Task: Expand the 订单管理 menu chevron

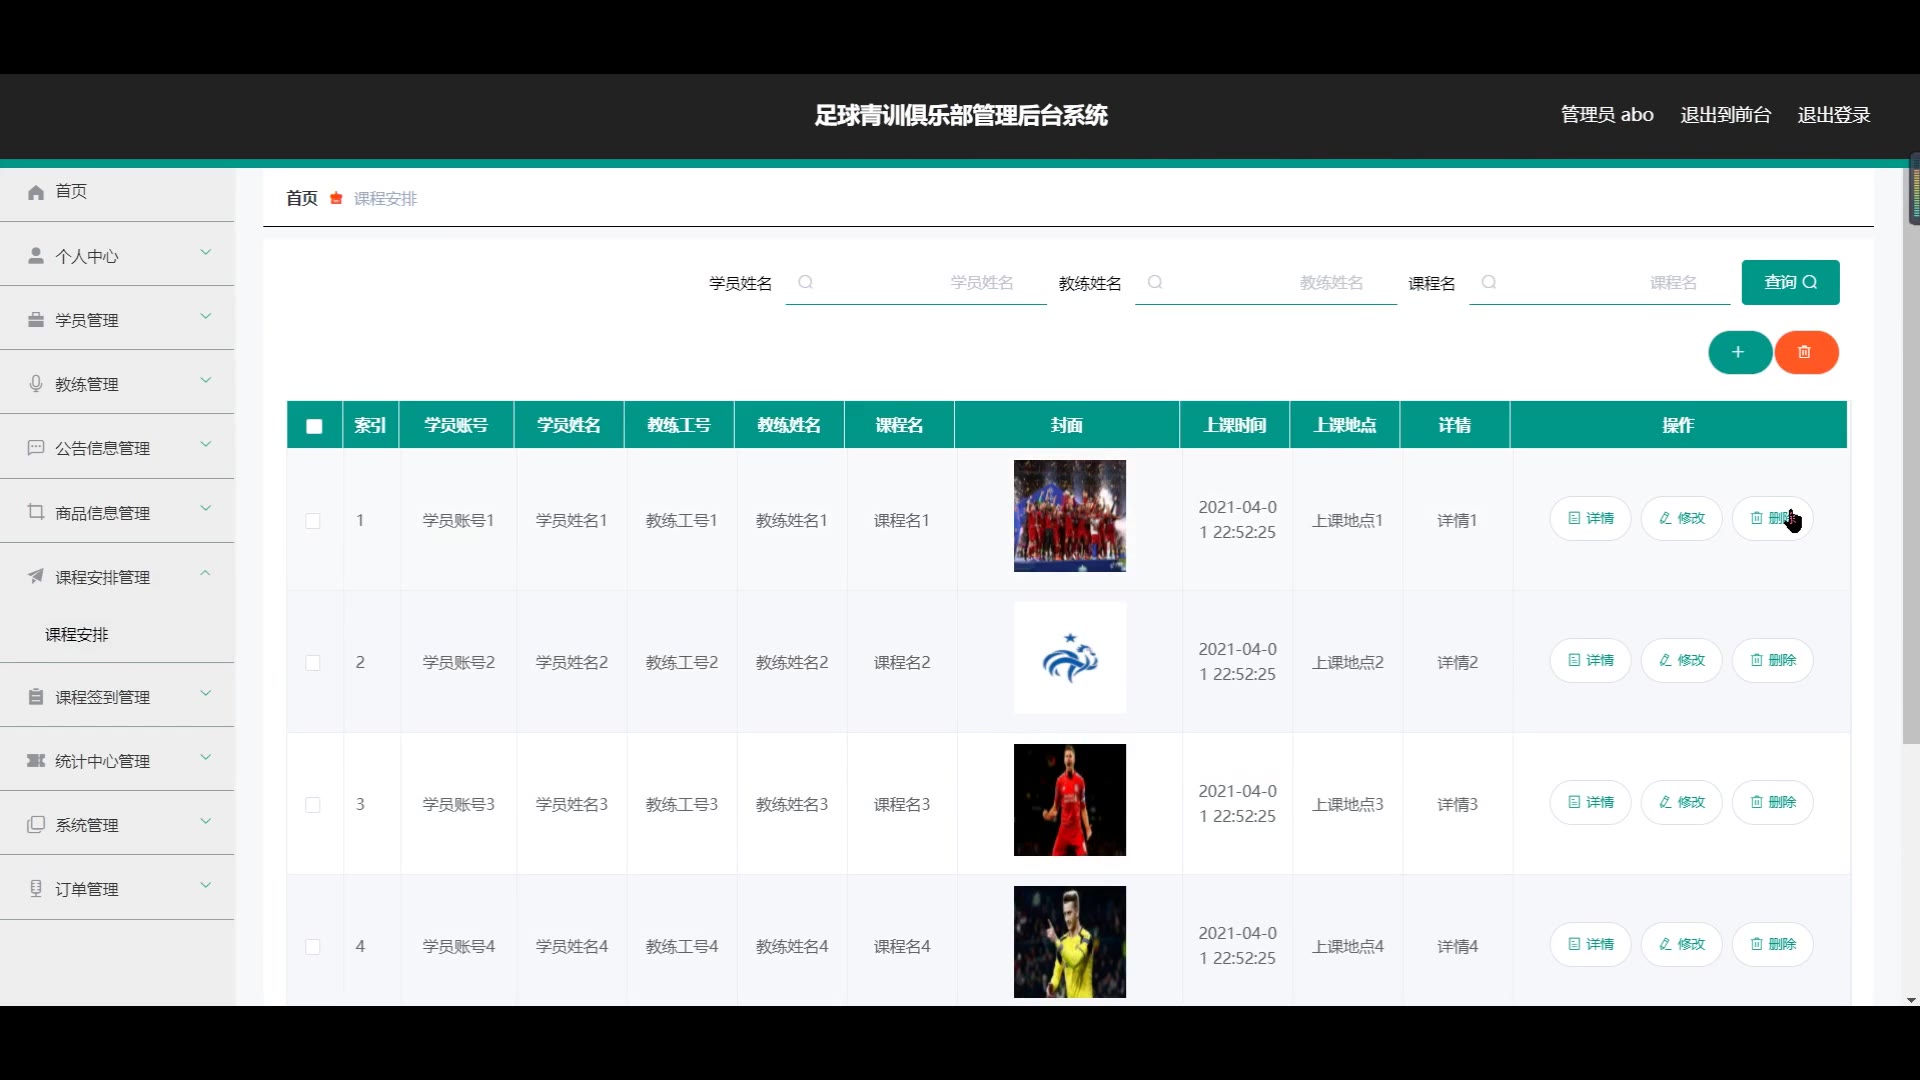Action: (206, 886)
